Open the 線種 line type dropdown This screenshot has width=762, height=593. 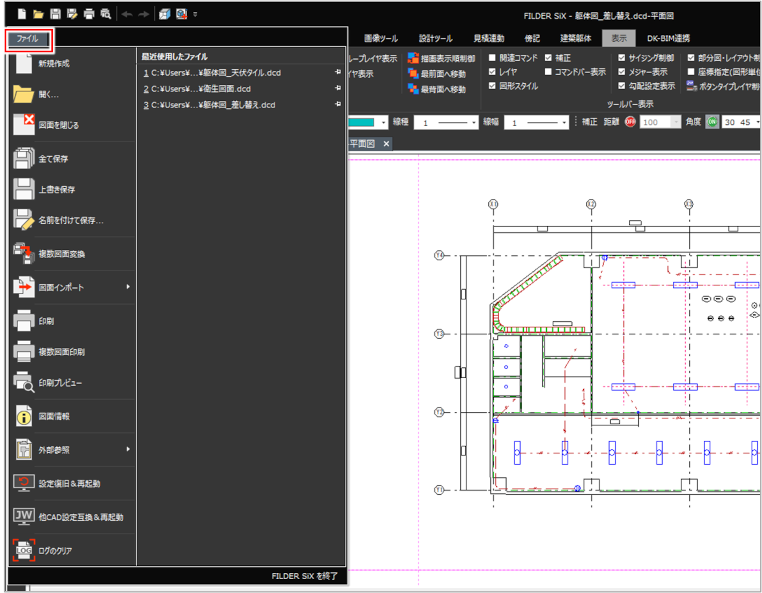[445, 122]
